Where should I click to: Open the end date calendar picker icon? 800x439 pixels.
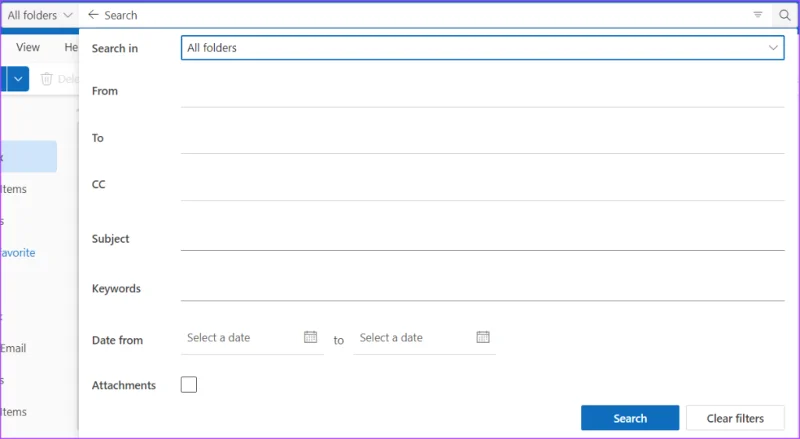483,337
